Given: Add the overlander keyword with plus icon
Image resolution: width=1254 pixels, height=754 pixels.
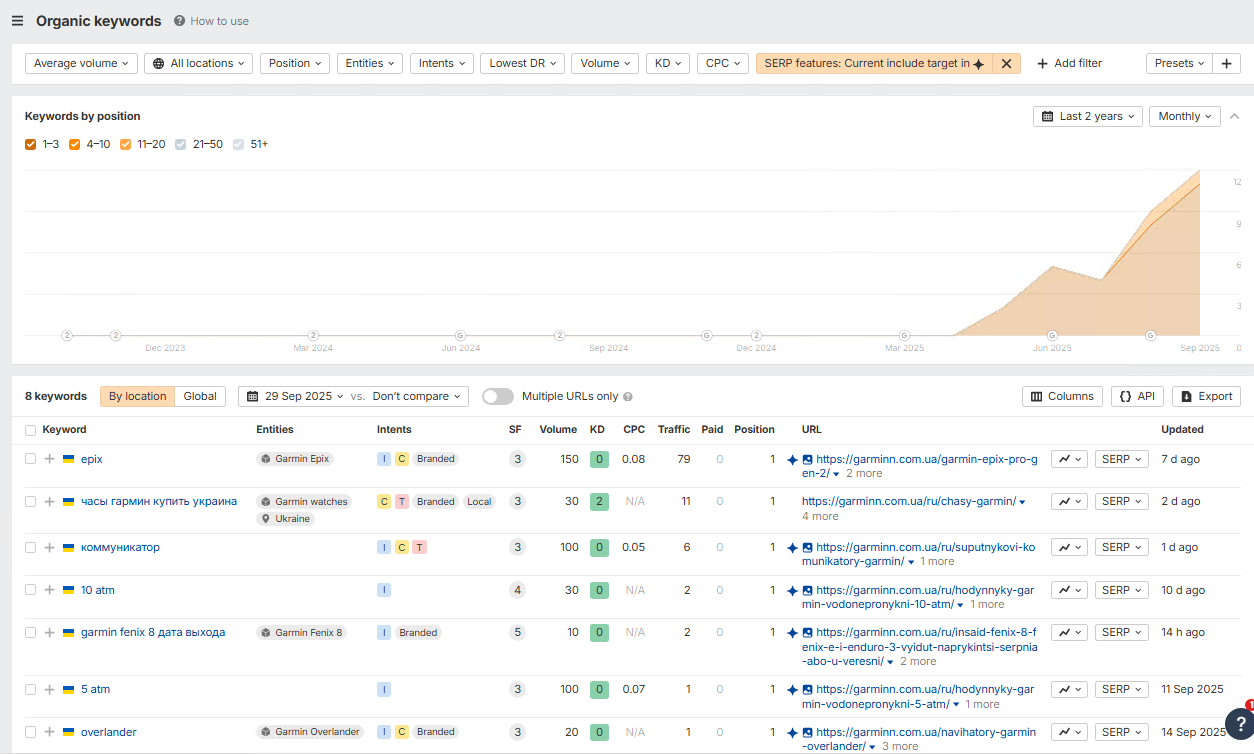Looking at the screenshot, I should pos(50,732).
